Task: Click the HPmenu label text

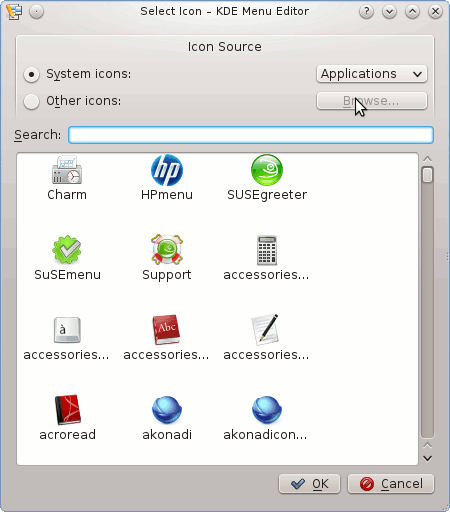Action: (167, 195)
